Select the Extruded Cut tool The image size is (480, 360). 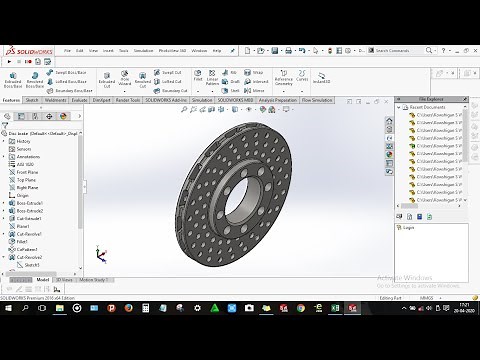107,80
